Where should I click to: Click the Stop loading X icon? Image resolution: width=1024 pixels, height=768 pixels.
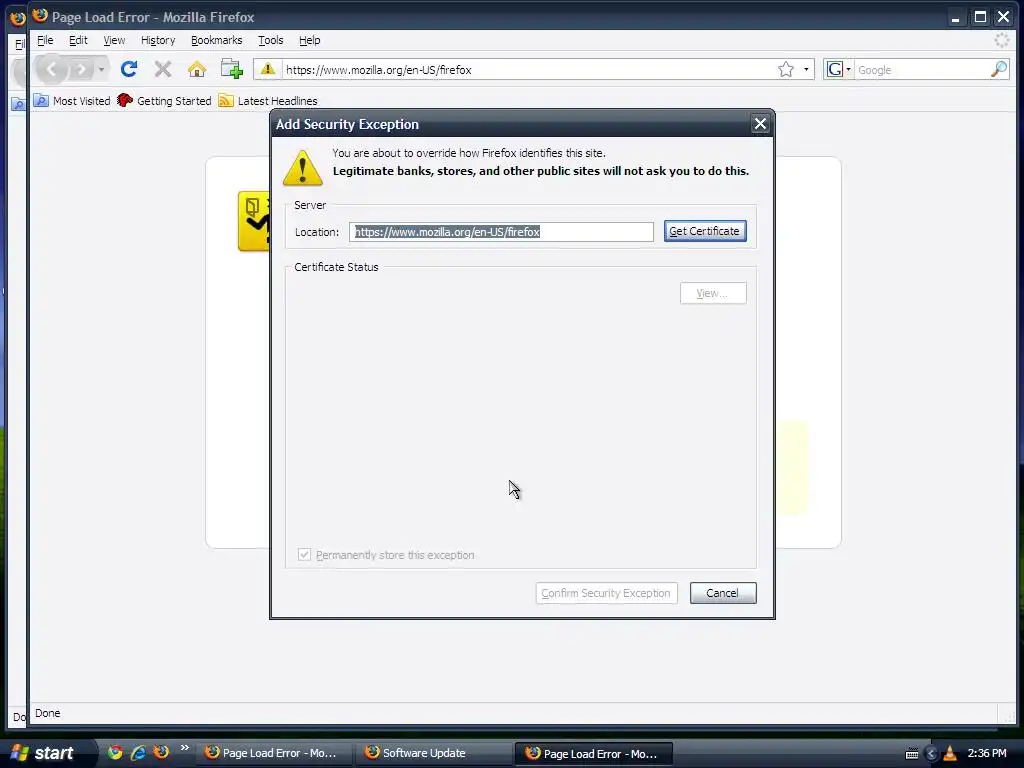click(x=163, y=69)
